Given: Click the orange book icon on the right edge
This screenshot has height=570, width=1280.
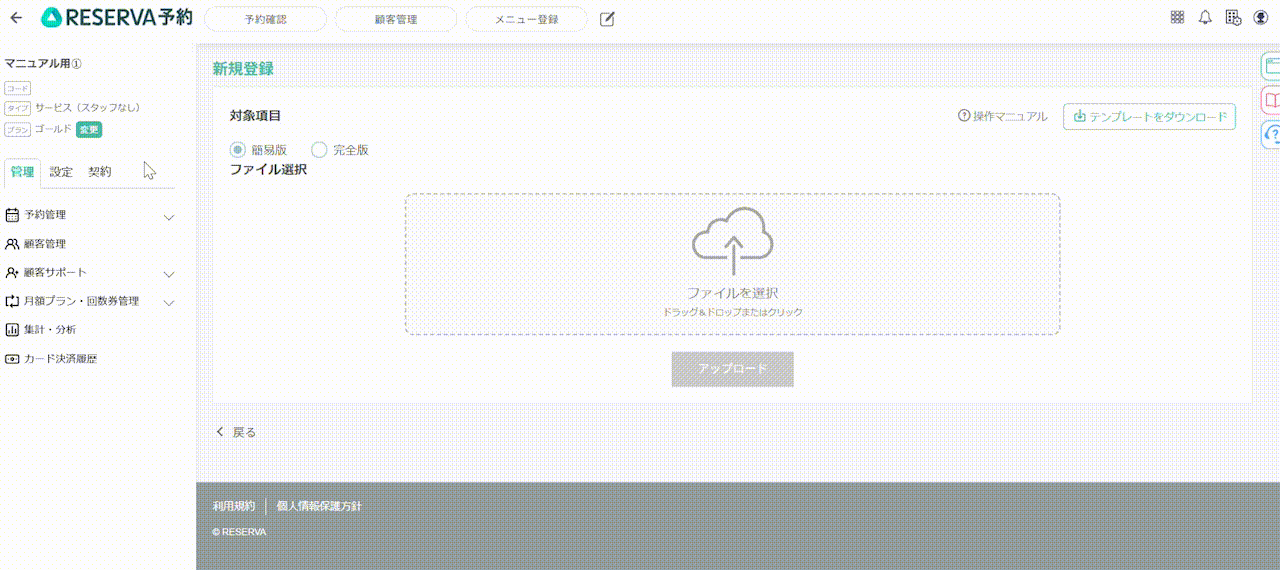Looking at the screenshot, I should pyautogui.click(x=1270, y=100).
